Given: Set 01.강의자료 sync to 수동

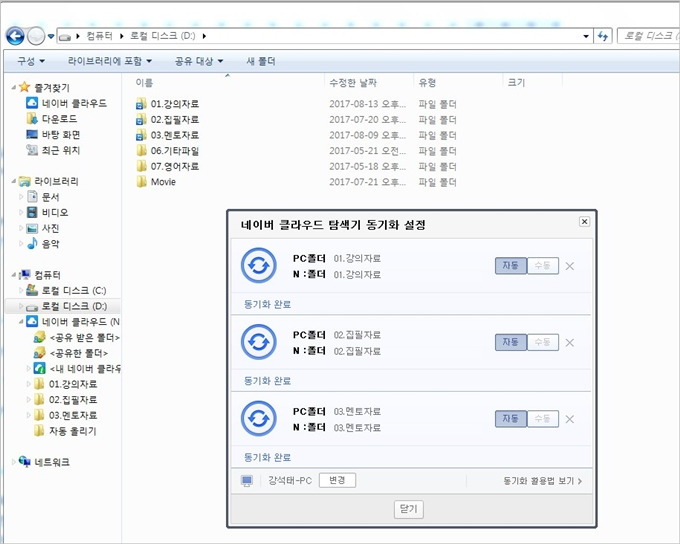Looking at the screenshot, I should click(x=543, y=265).
